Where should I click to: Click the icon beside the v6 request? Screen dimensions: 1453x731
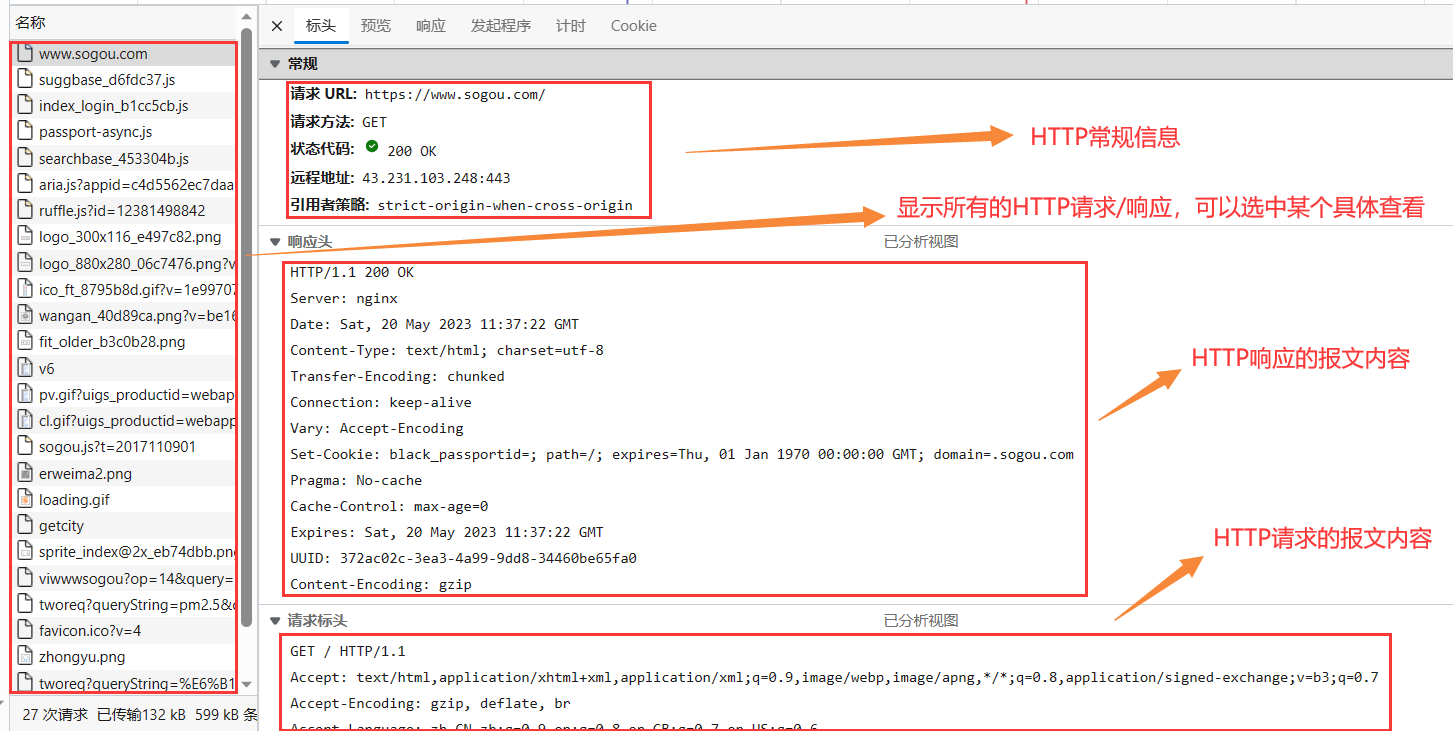pos(26,368)
